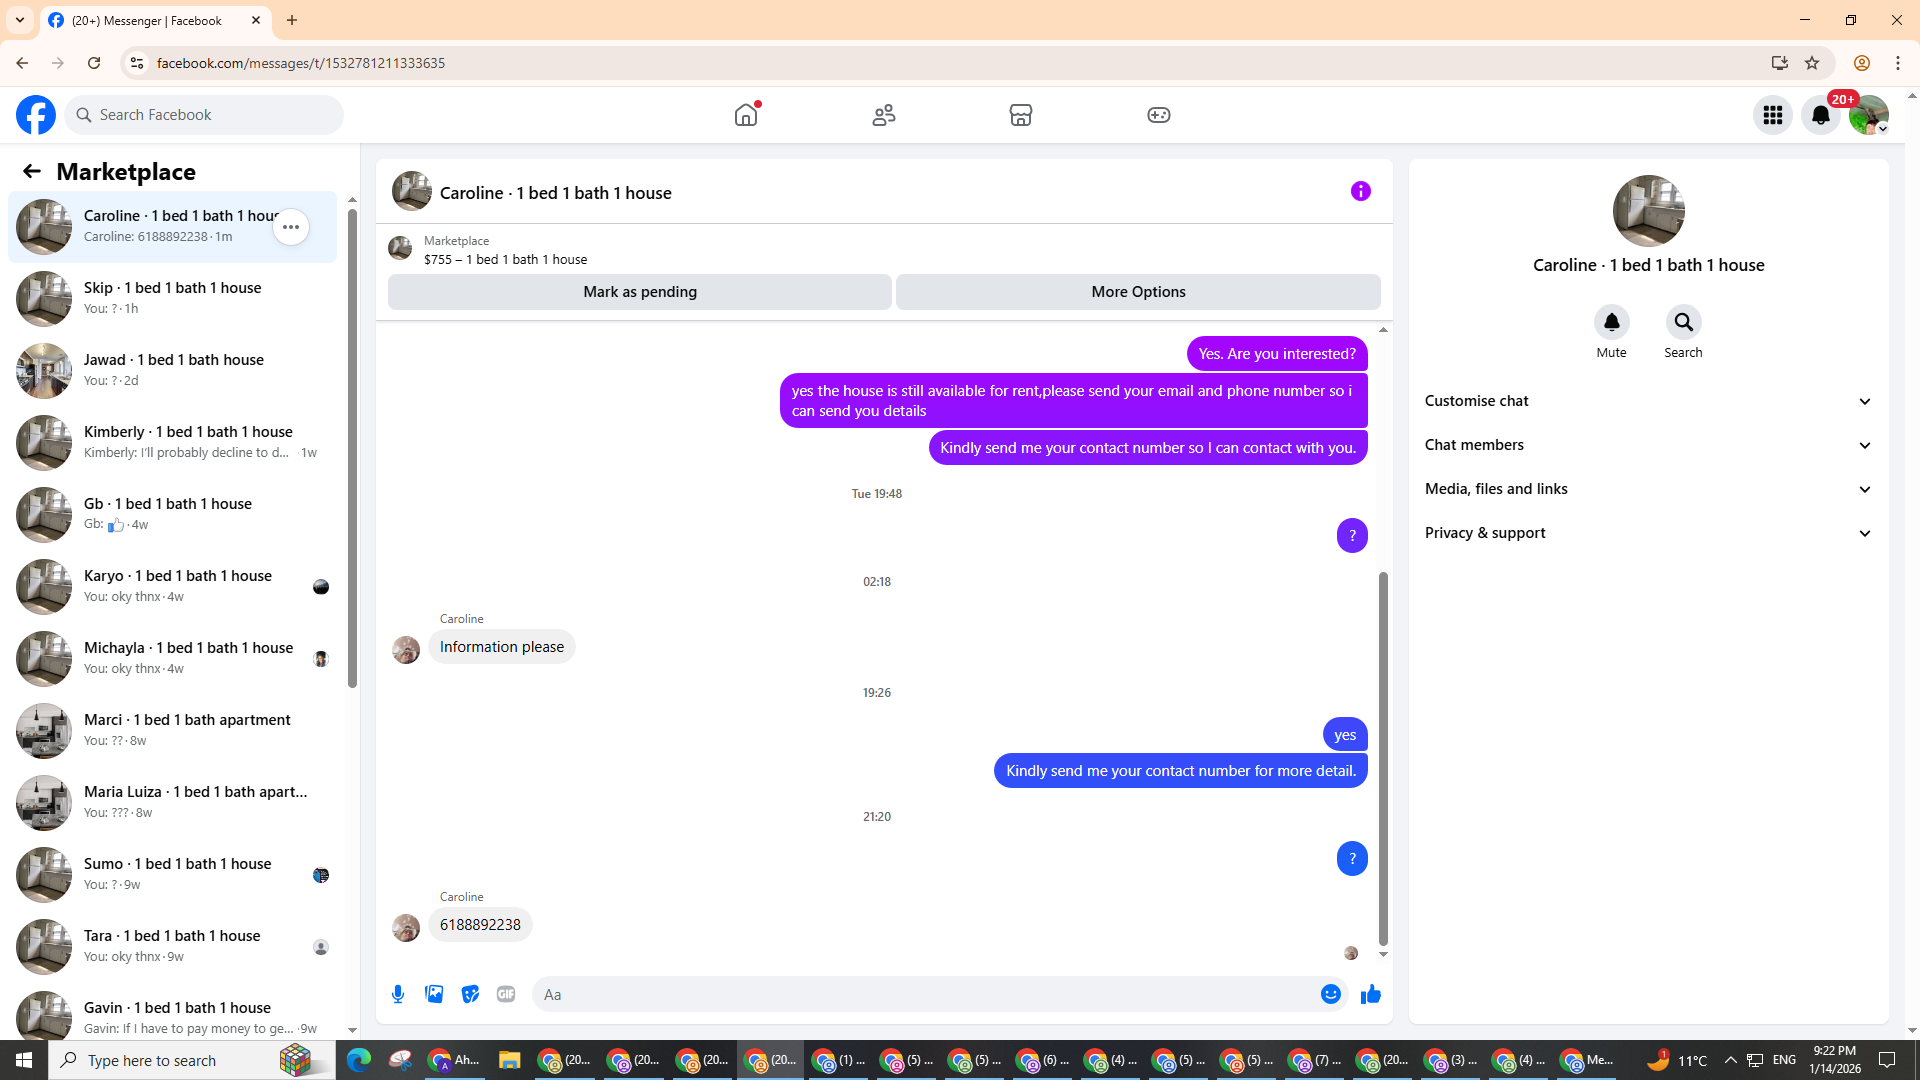The height and width of the screenshot is (1080, 1920).
Task: Open the Facebook Marketplace nav icon
Action: (x=1020, y=115)
